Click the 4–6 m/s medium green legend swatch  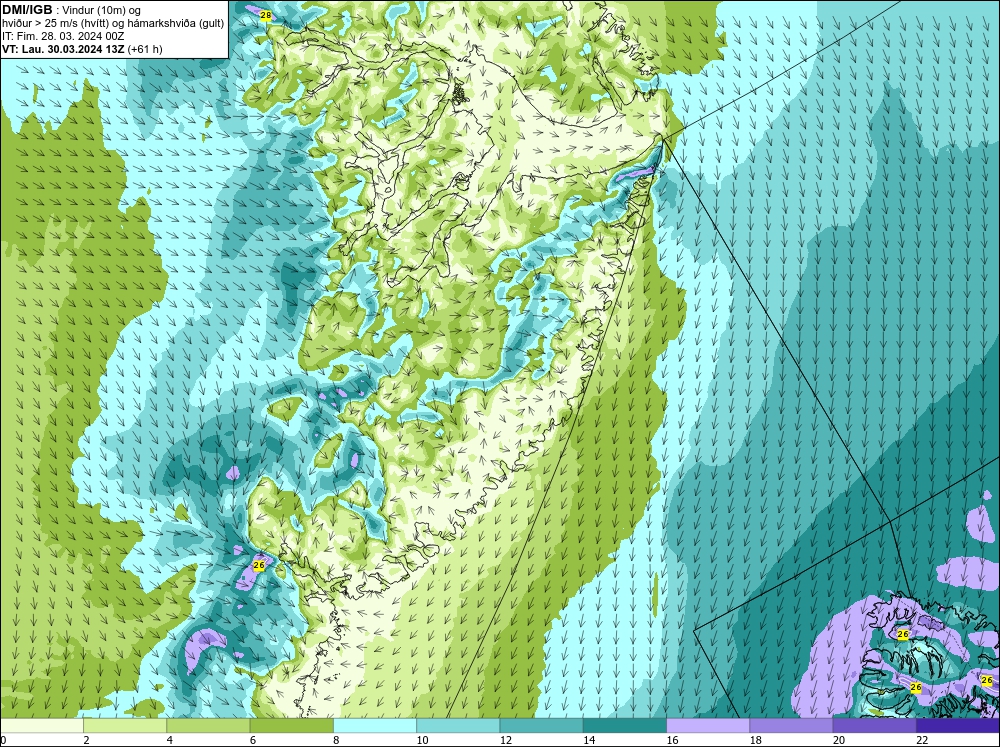[x=208, y=725]
